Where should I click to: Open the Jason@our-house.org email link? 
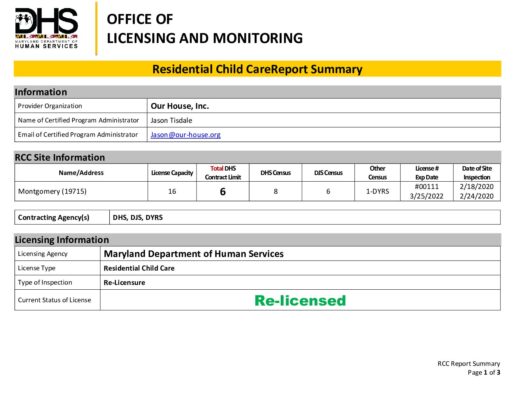point(185,135)
